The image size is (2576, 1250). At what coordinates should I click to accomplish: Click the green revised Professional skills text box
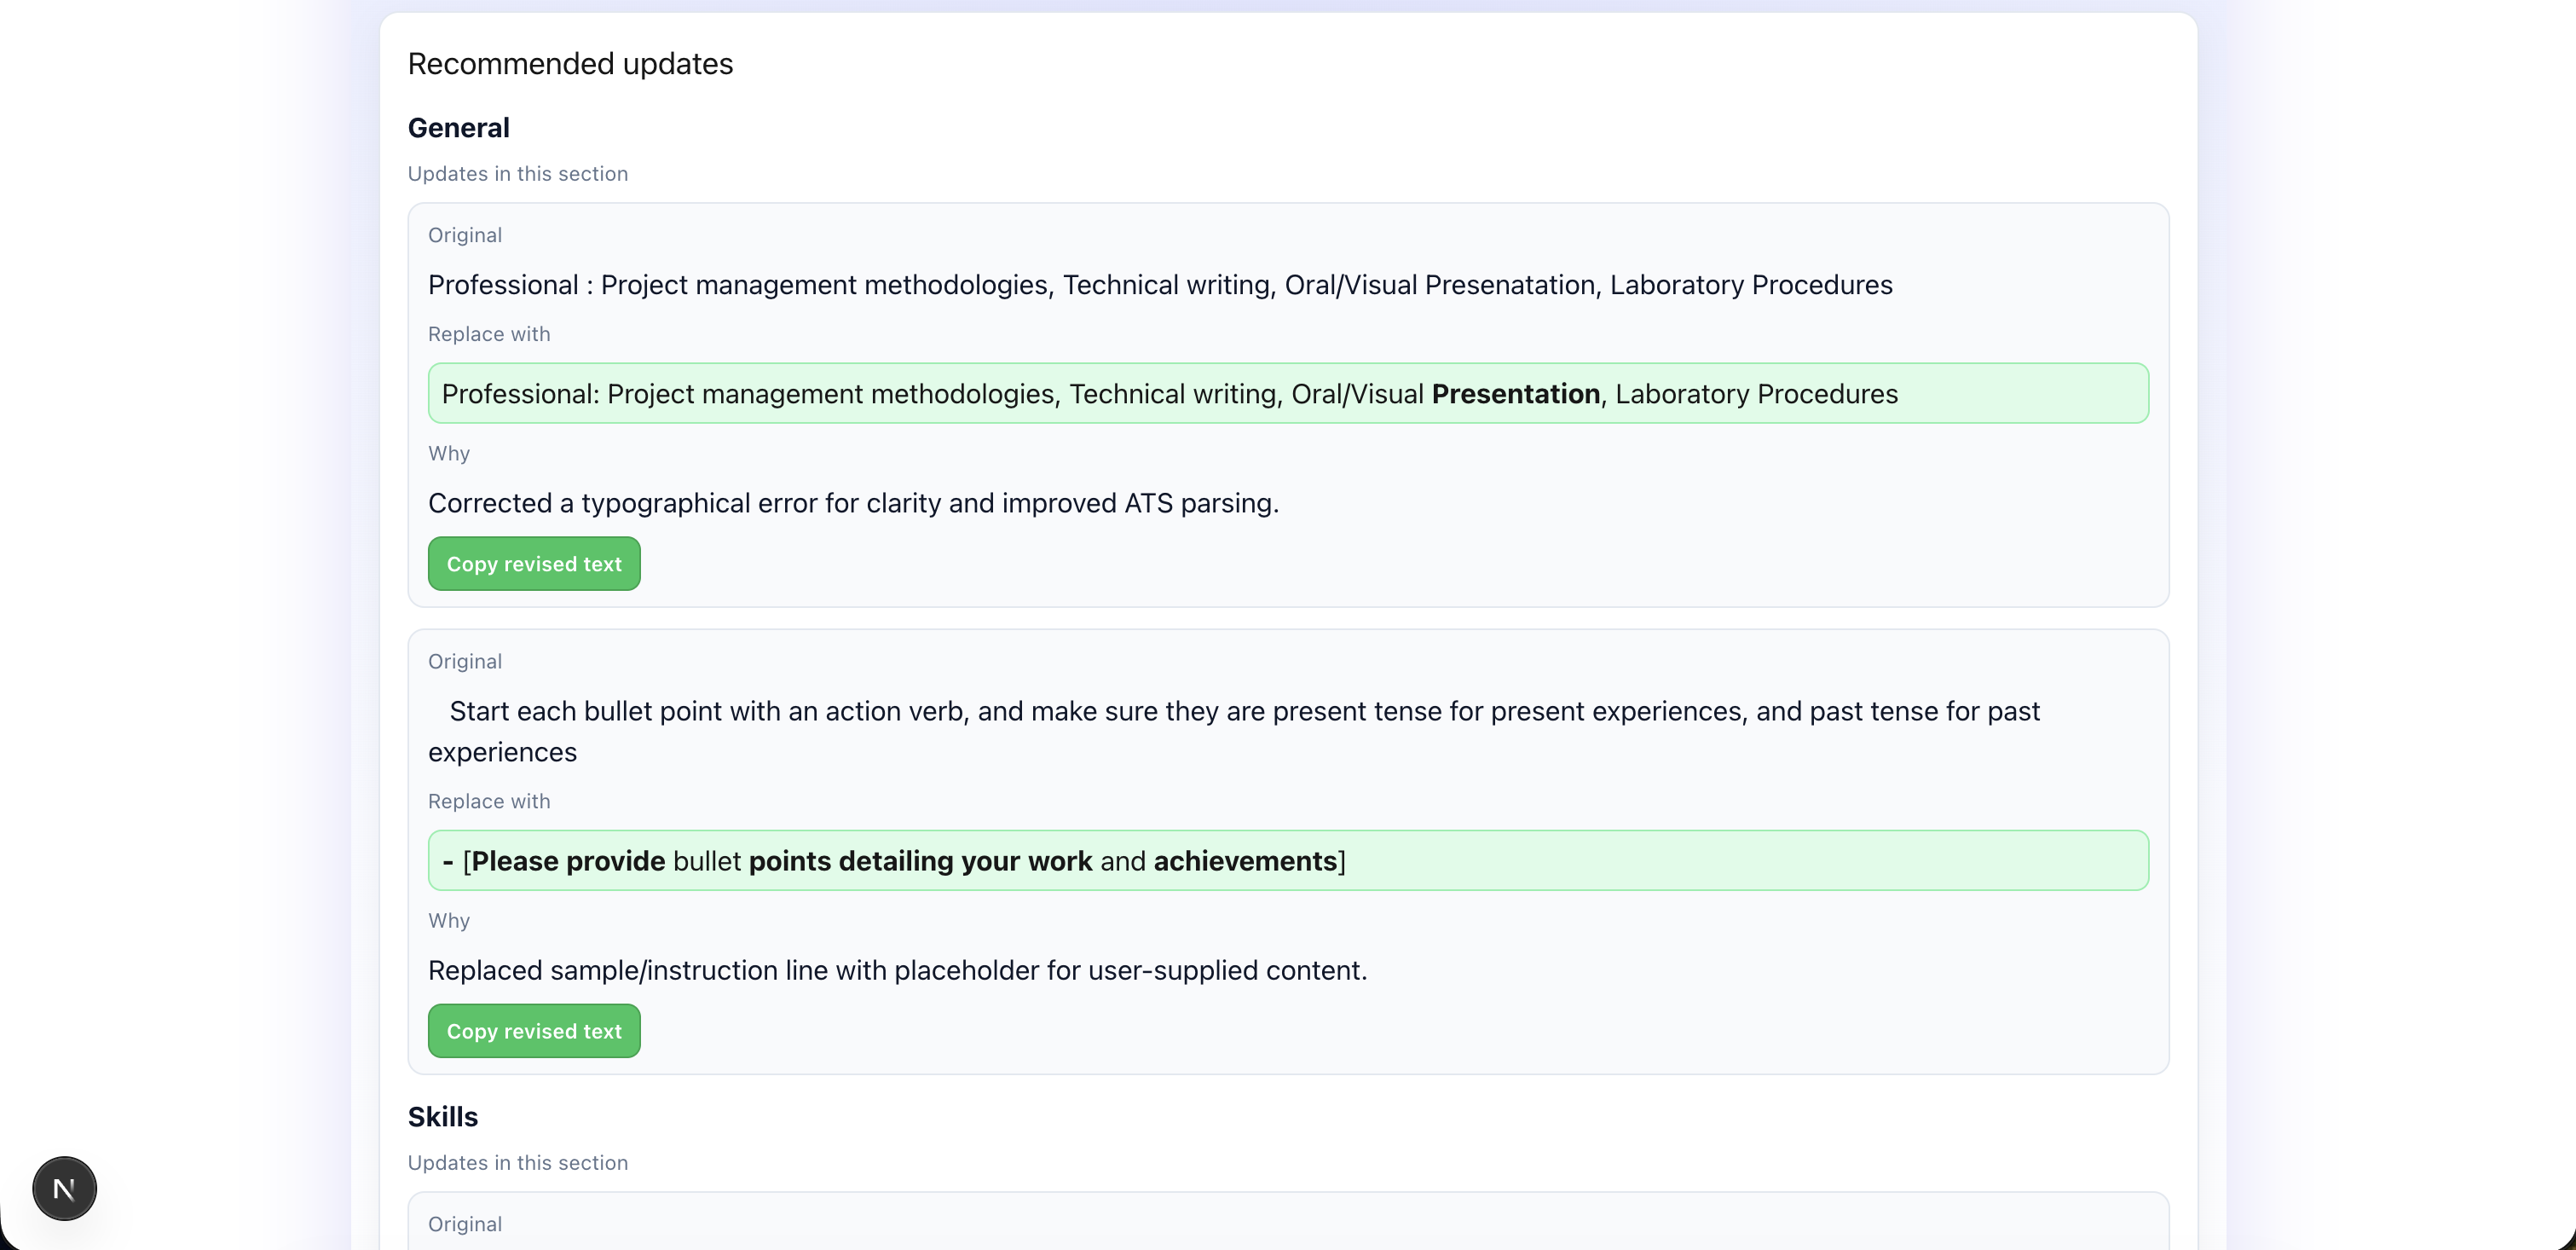click(x=1287, y=394)
